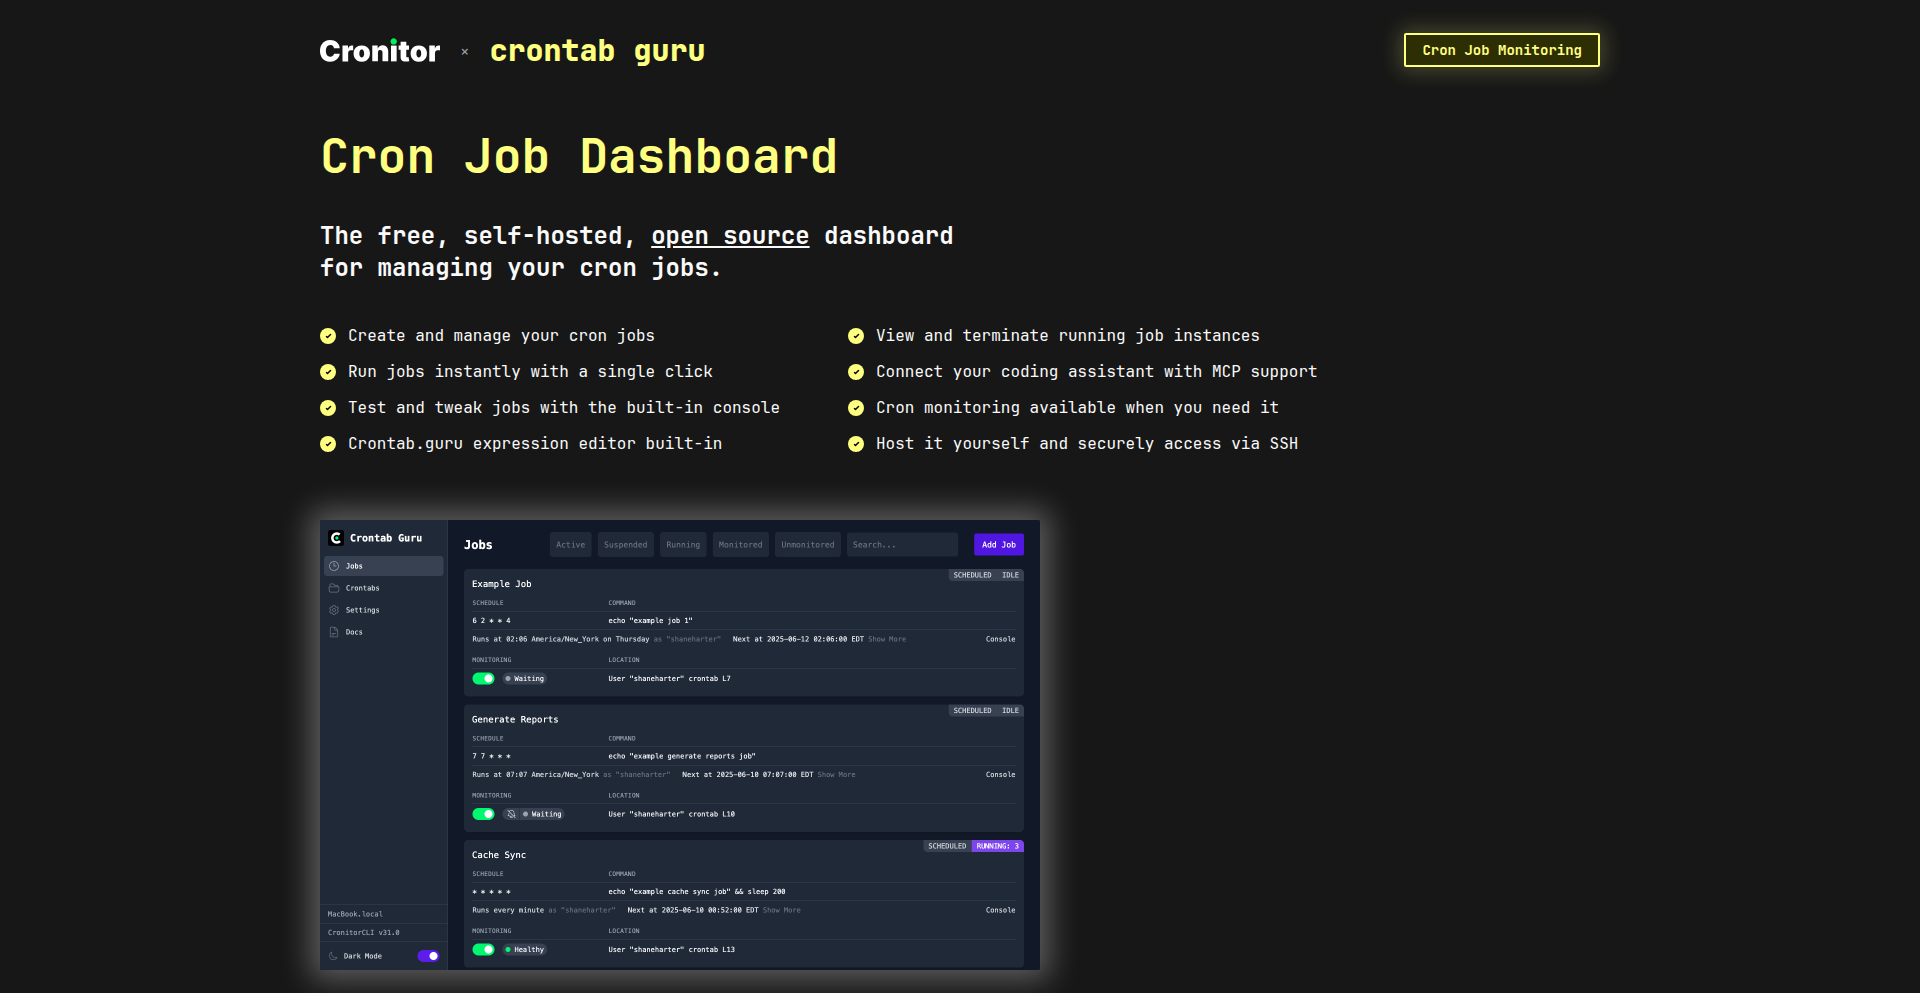This screenshot has width=1920, height=993.
Task: Select the Unmonitored filter tab
Action: point(808,545)
